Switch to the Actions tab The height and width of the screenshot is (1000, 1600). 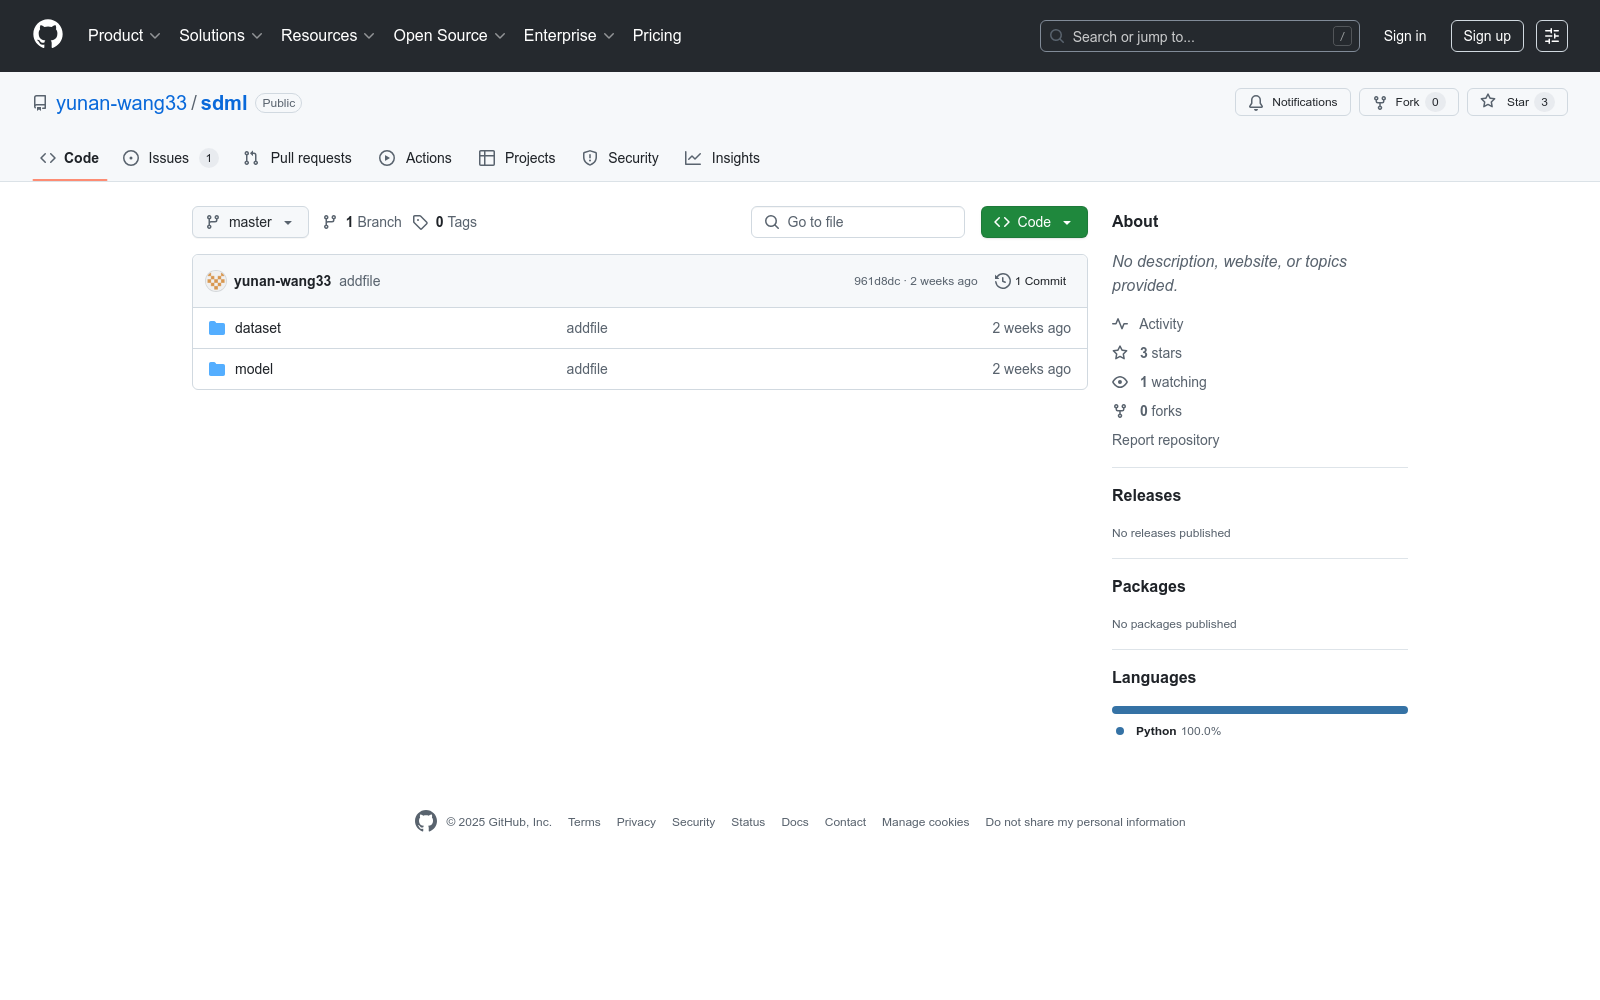(415, 158)
